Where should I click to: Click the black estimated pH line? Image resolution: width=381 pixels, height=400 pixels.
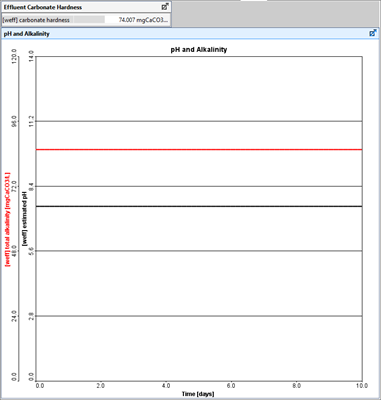199,206
